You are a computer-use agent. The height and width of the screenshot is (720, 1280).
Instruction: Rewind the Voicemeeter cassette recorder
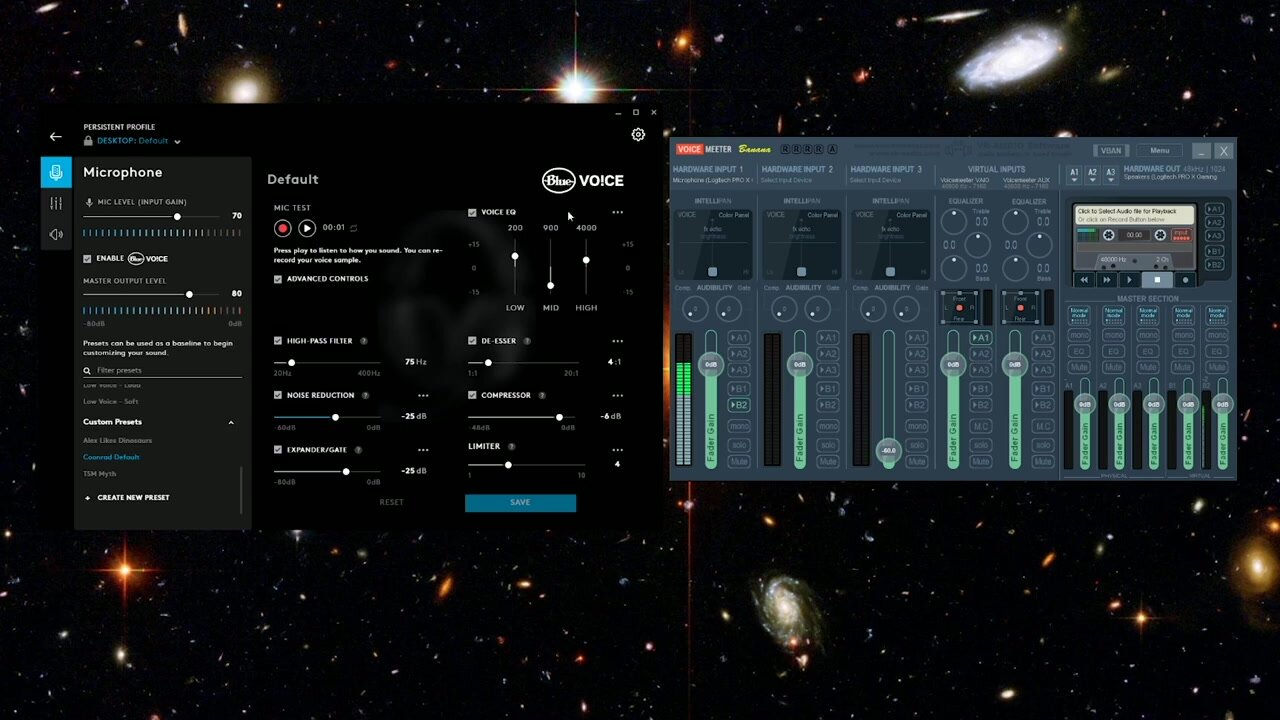(x=1084, y=280)
